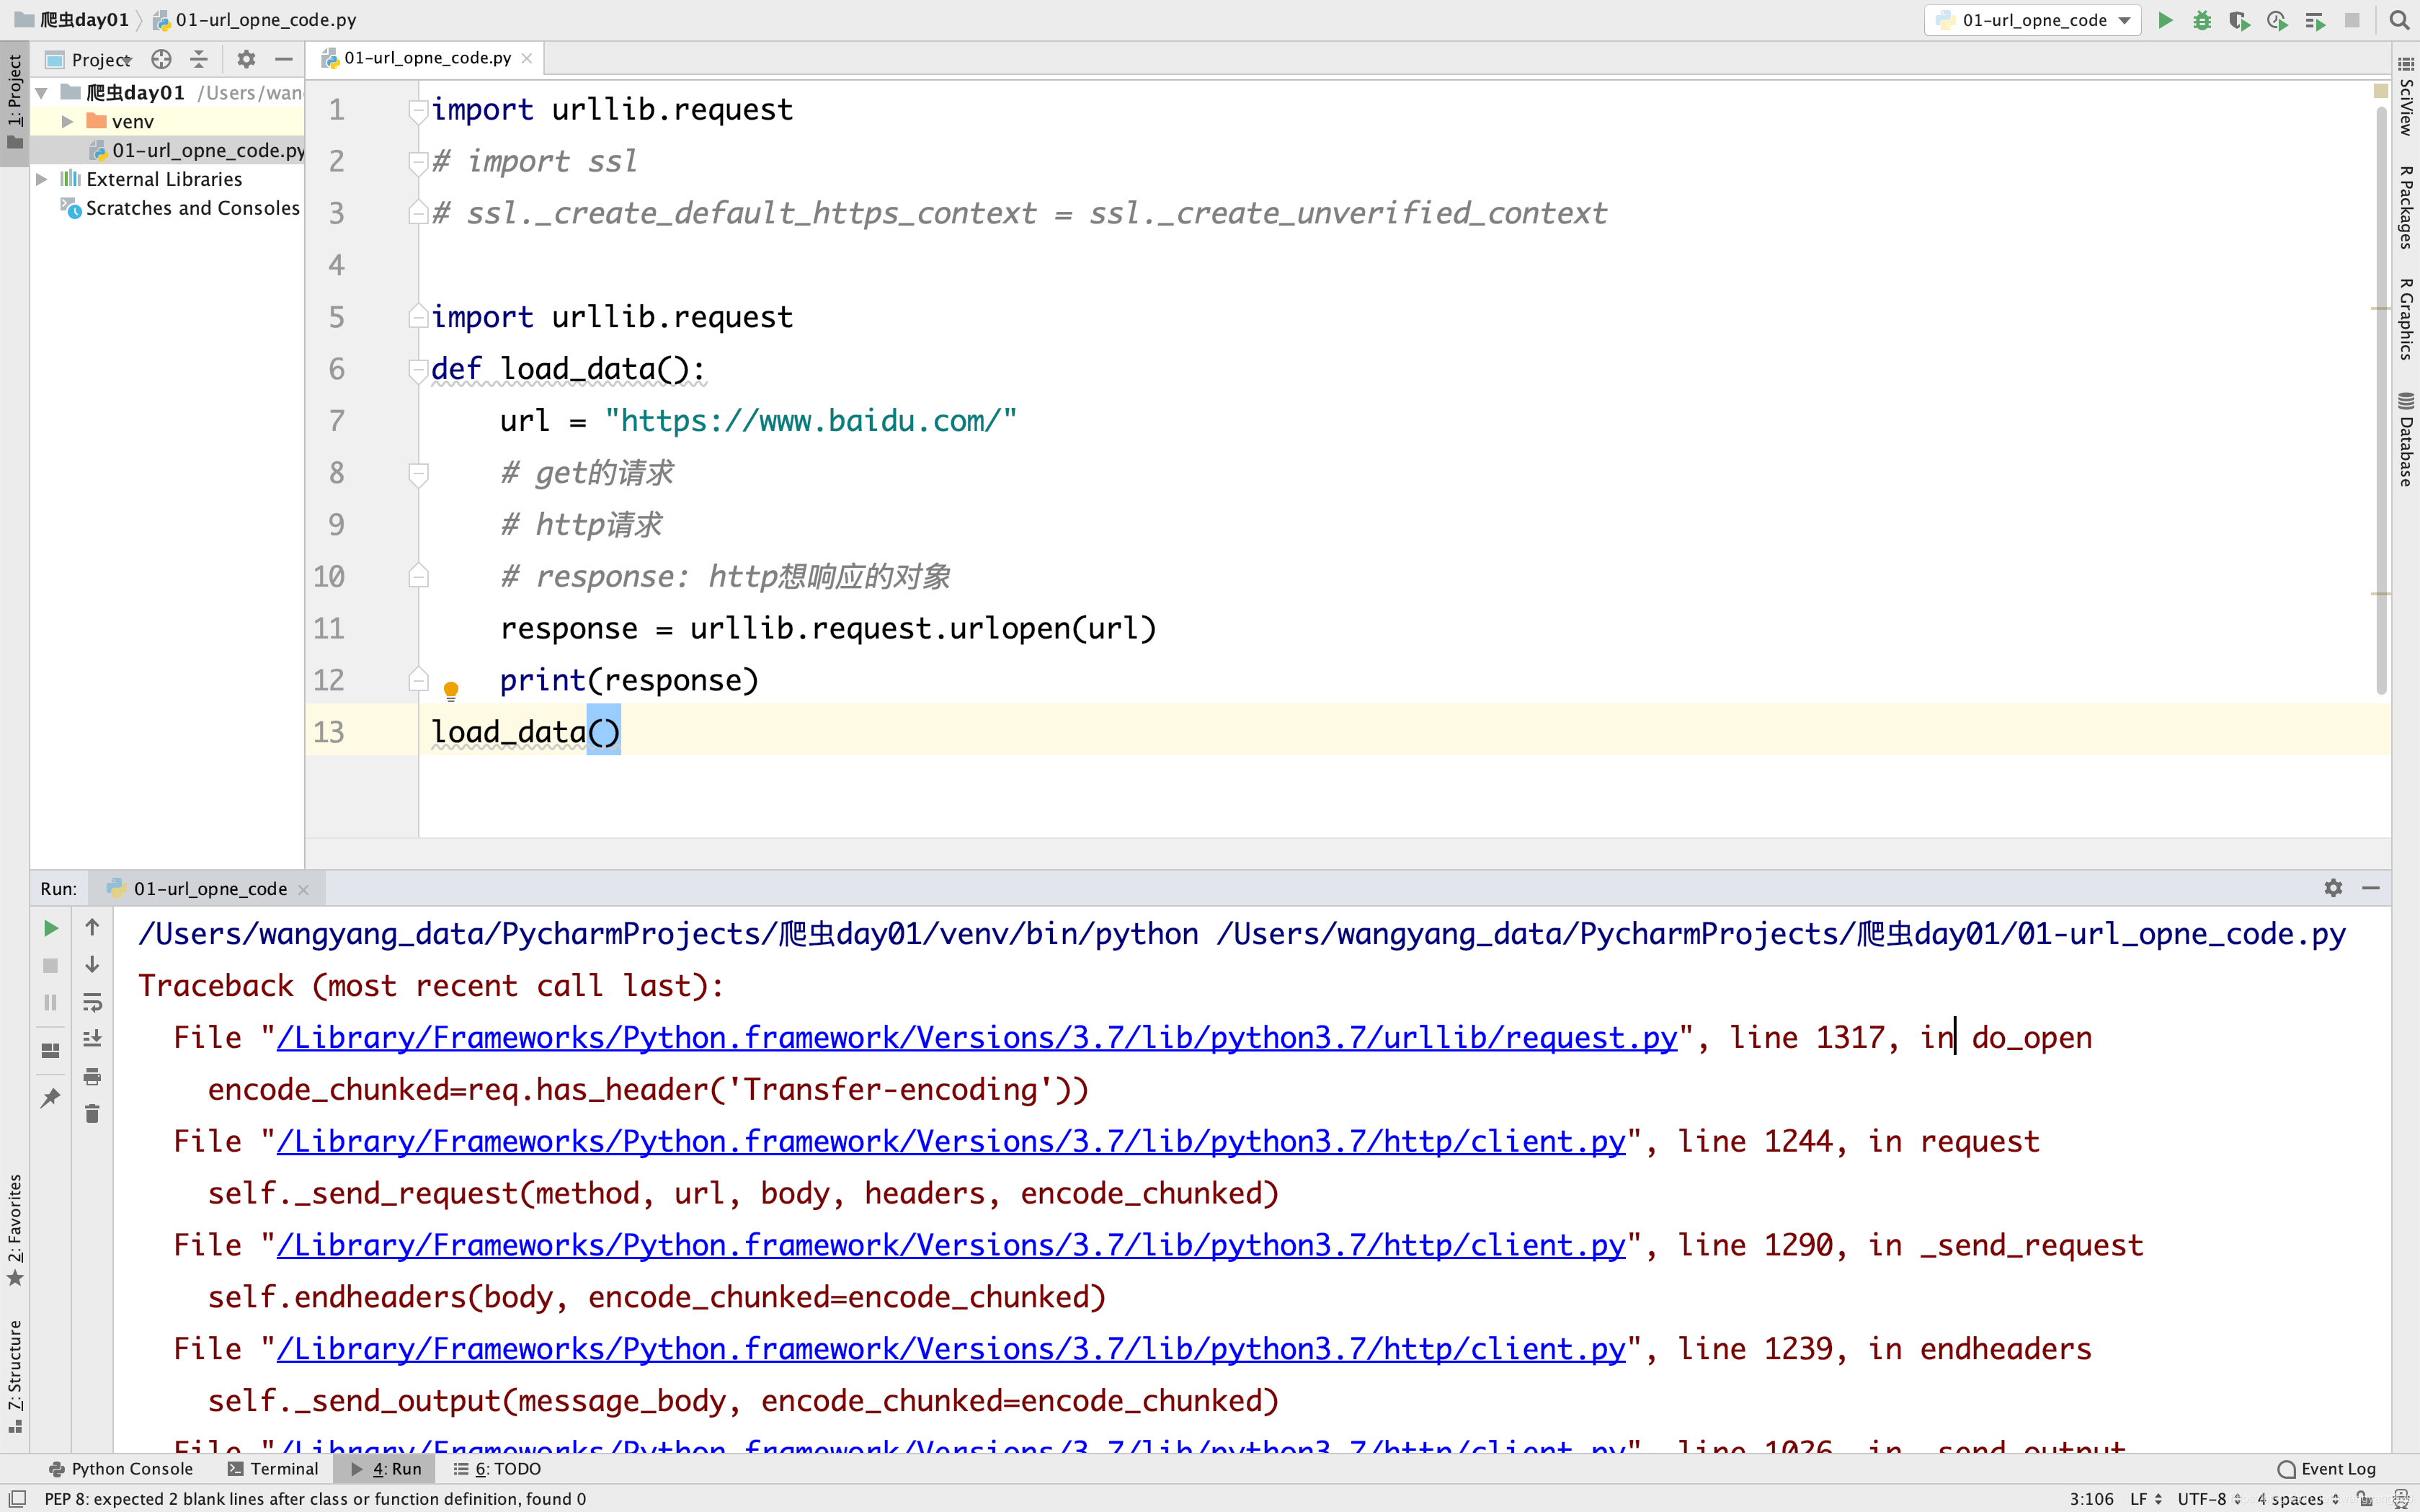Toggle soft-wrap in the console output
Image resolution: width=2420 pixels, height=1512 pixels.
tap(92, 1002)
